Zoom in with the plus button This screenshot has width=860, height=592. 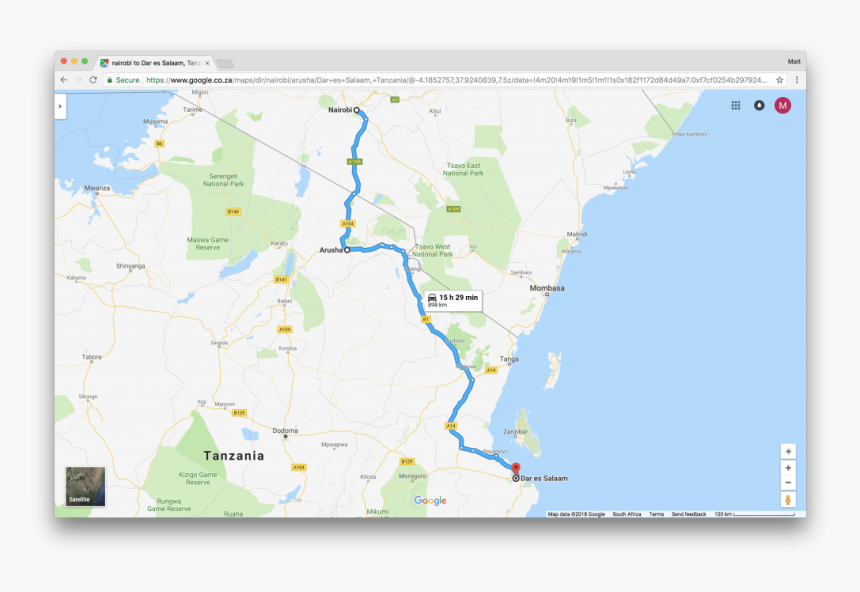pyautogui.click(x=788, y=468)
